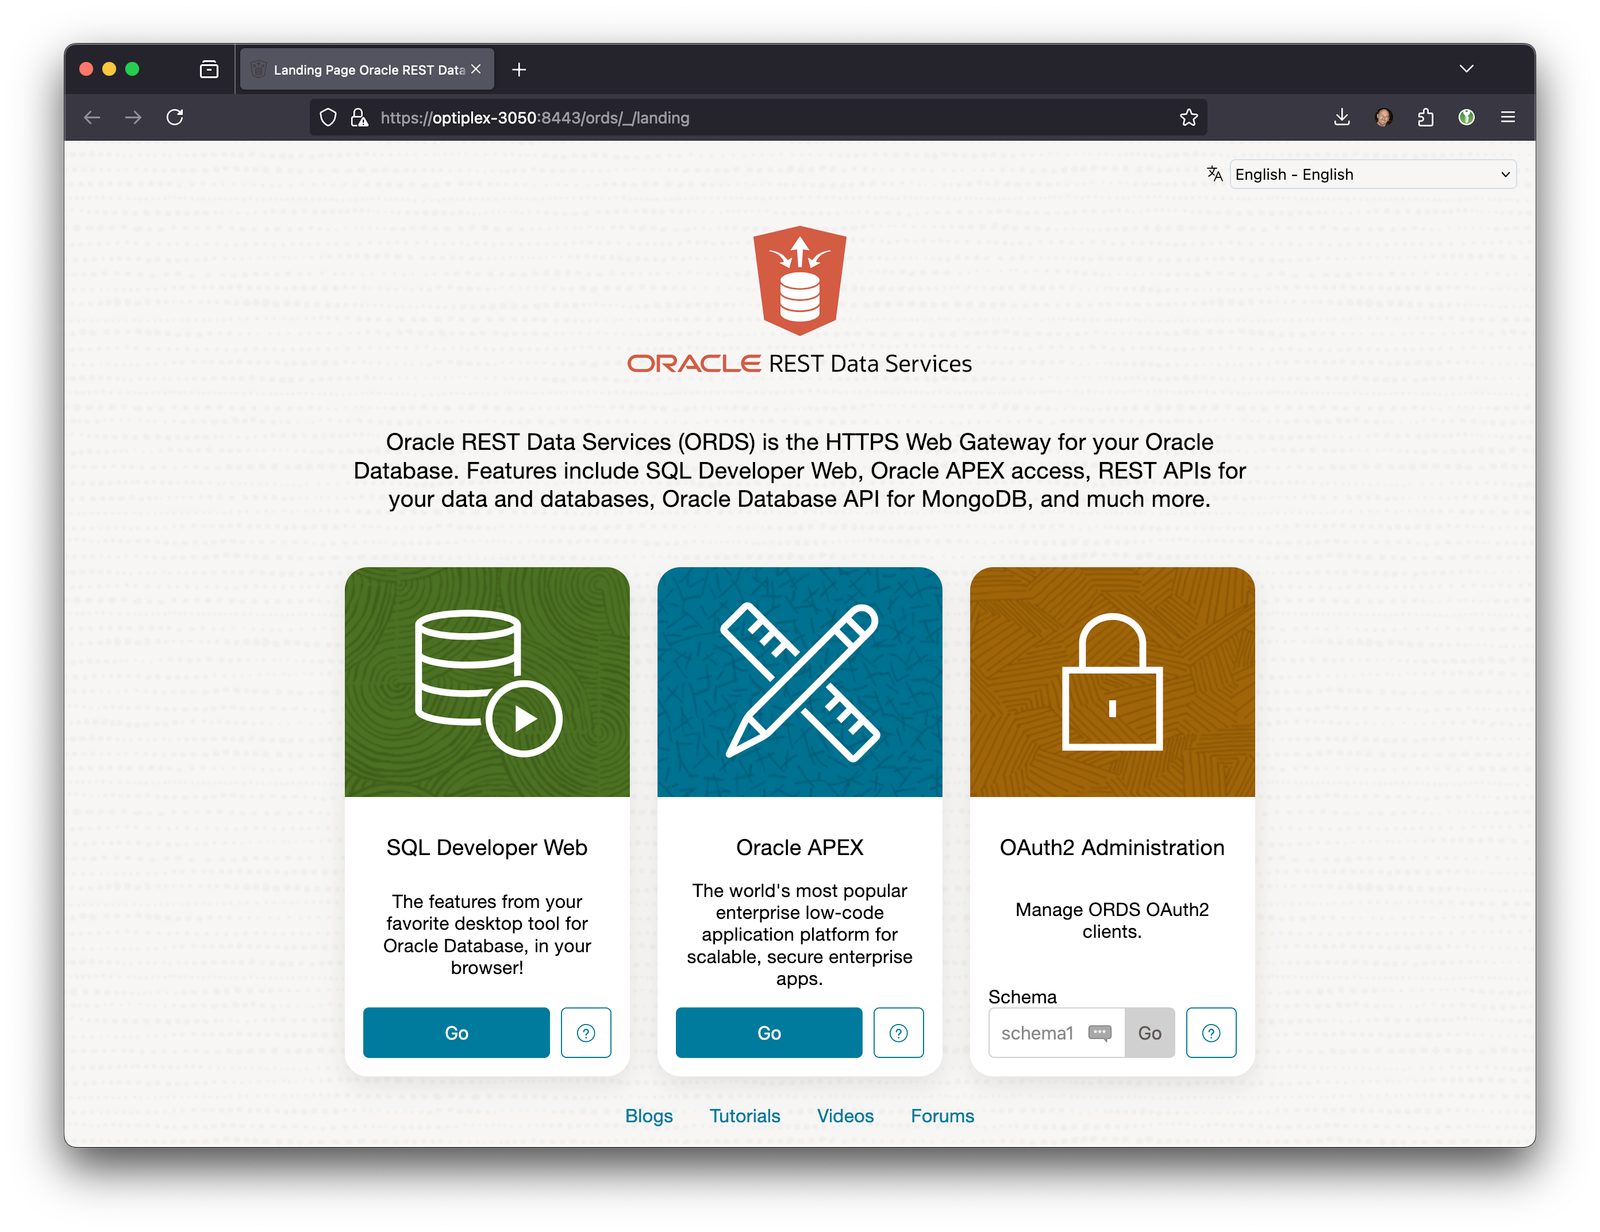This screenshot has height=1232, width=1600.
Task: Open help for SQL Developer Web
Action: 586,1033
